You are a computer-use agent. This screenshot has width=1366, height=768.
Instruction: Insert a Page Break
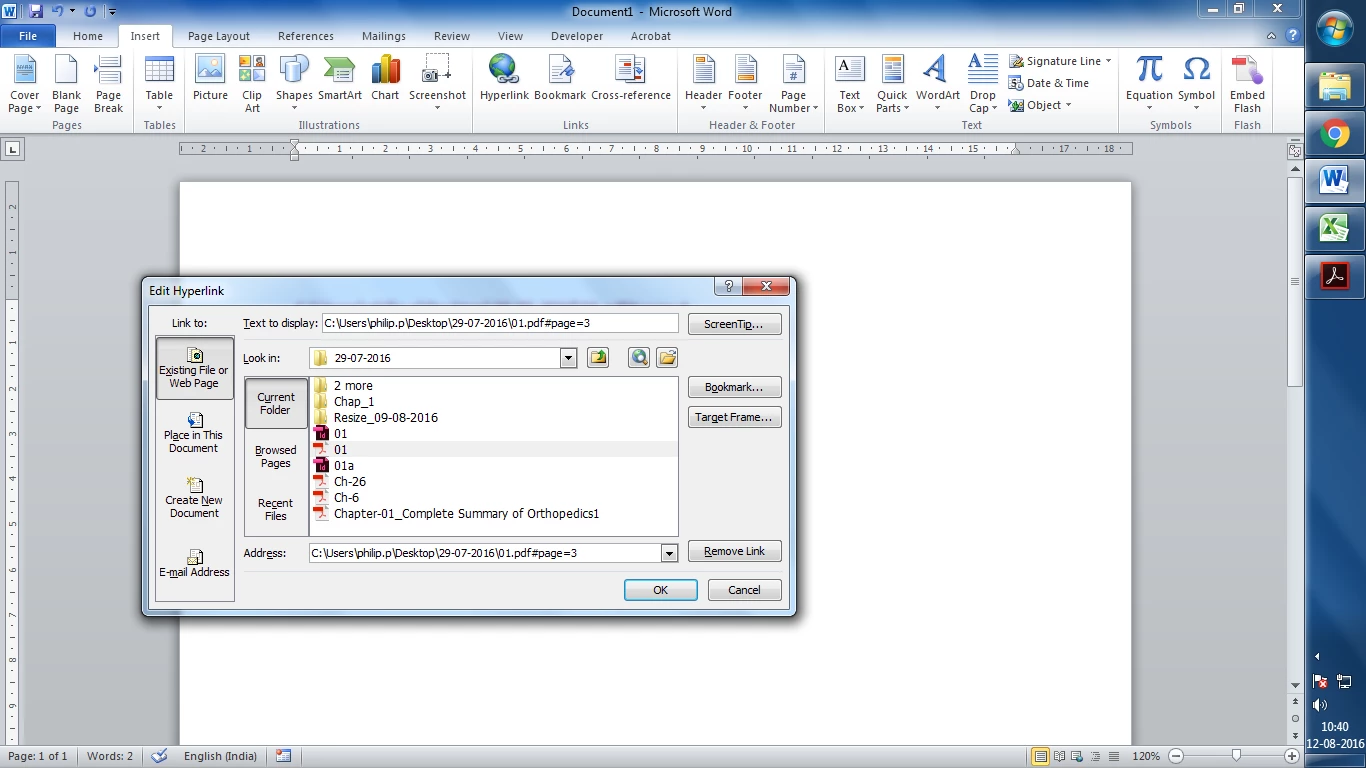(108, 85)
